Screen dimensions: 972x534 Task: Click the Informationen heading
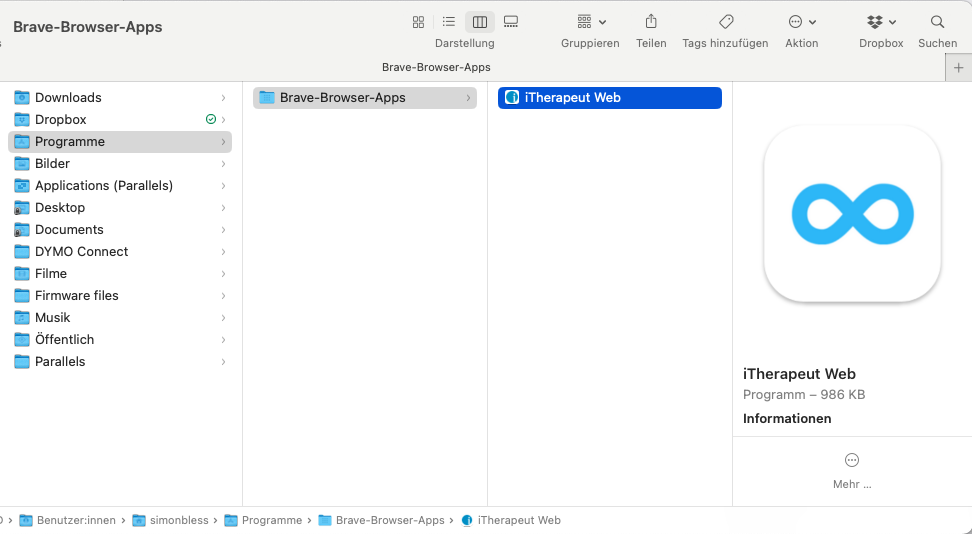click(x=787, y=419)
